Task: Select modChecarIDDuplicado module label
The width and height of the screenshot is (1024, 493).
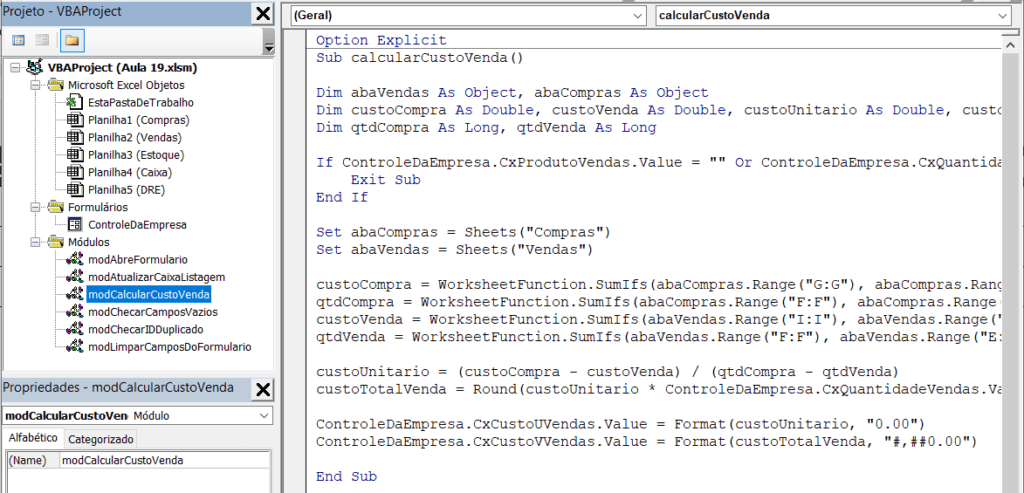Action: [x=145, y=329]
